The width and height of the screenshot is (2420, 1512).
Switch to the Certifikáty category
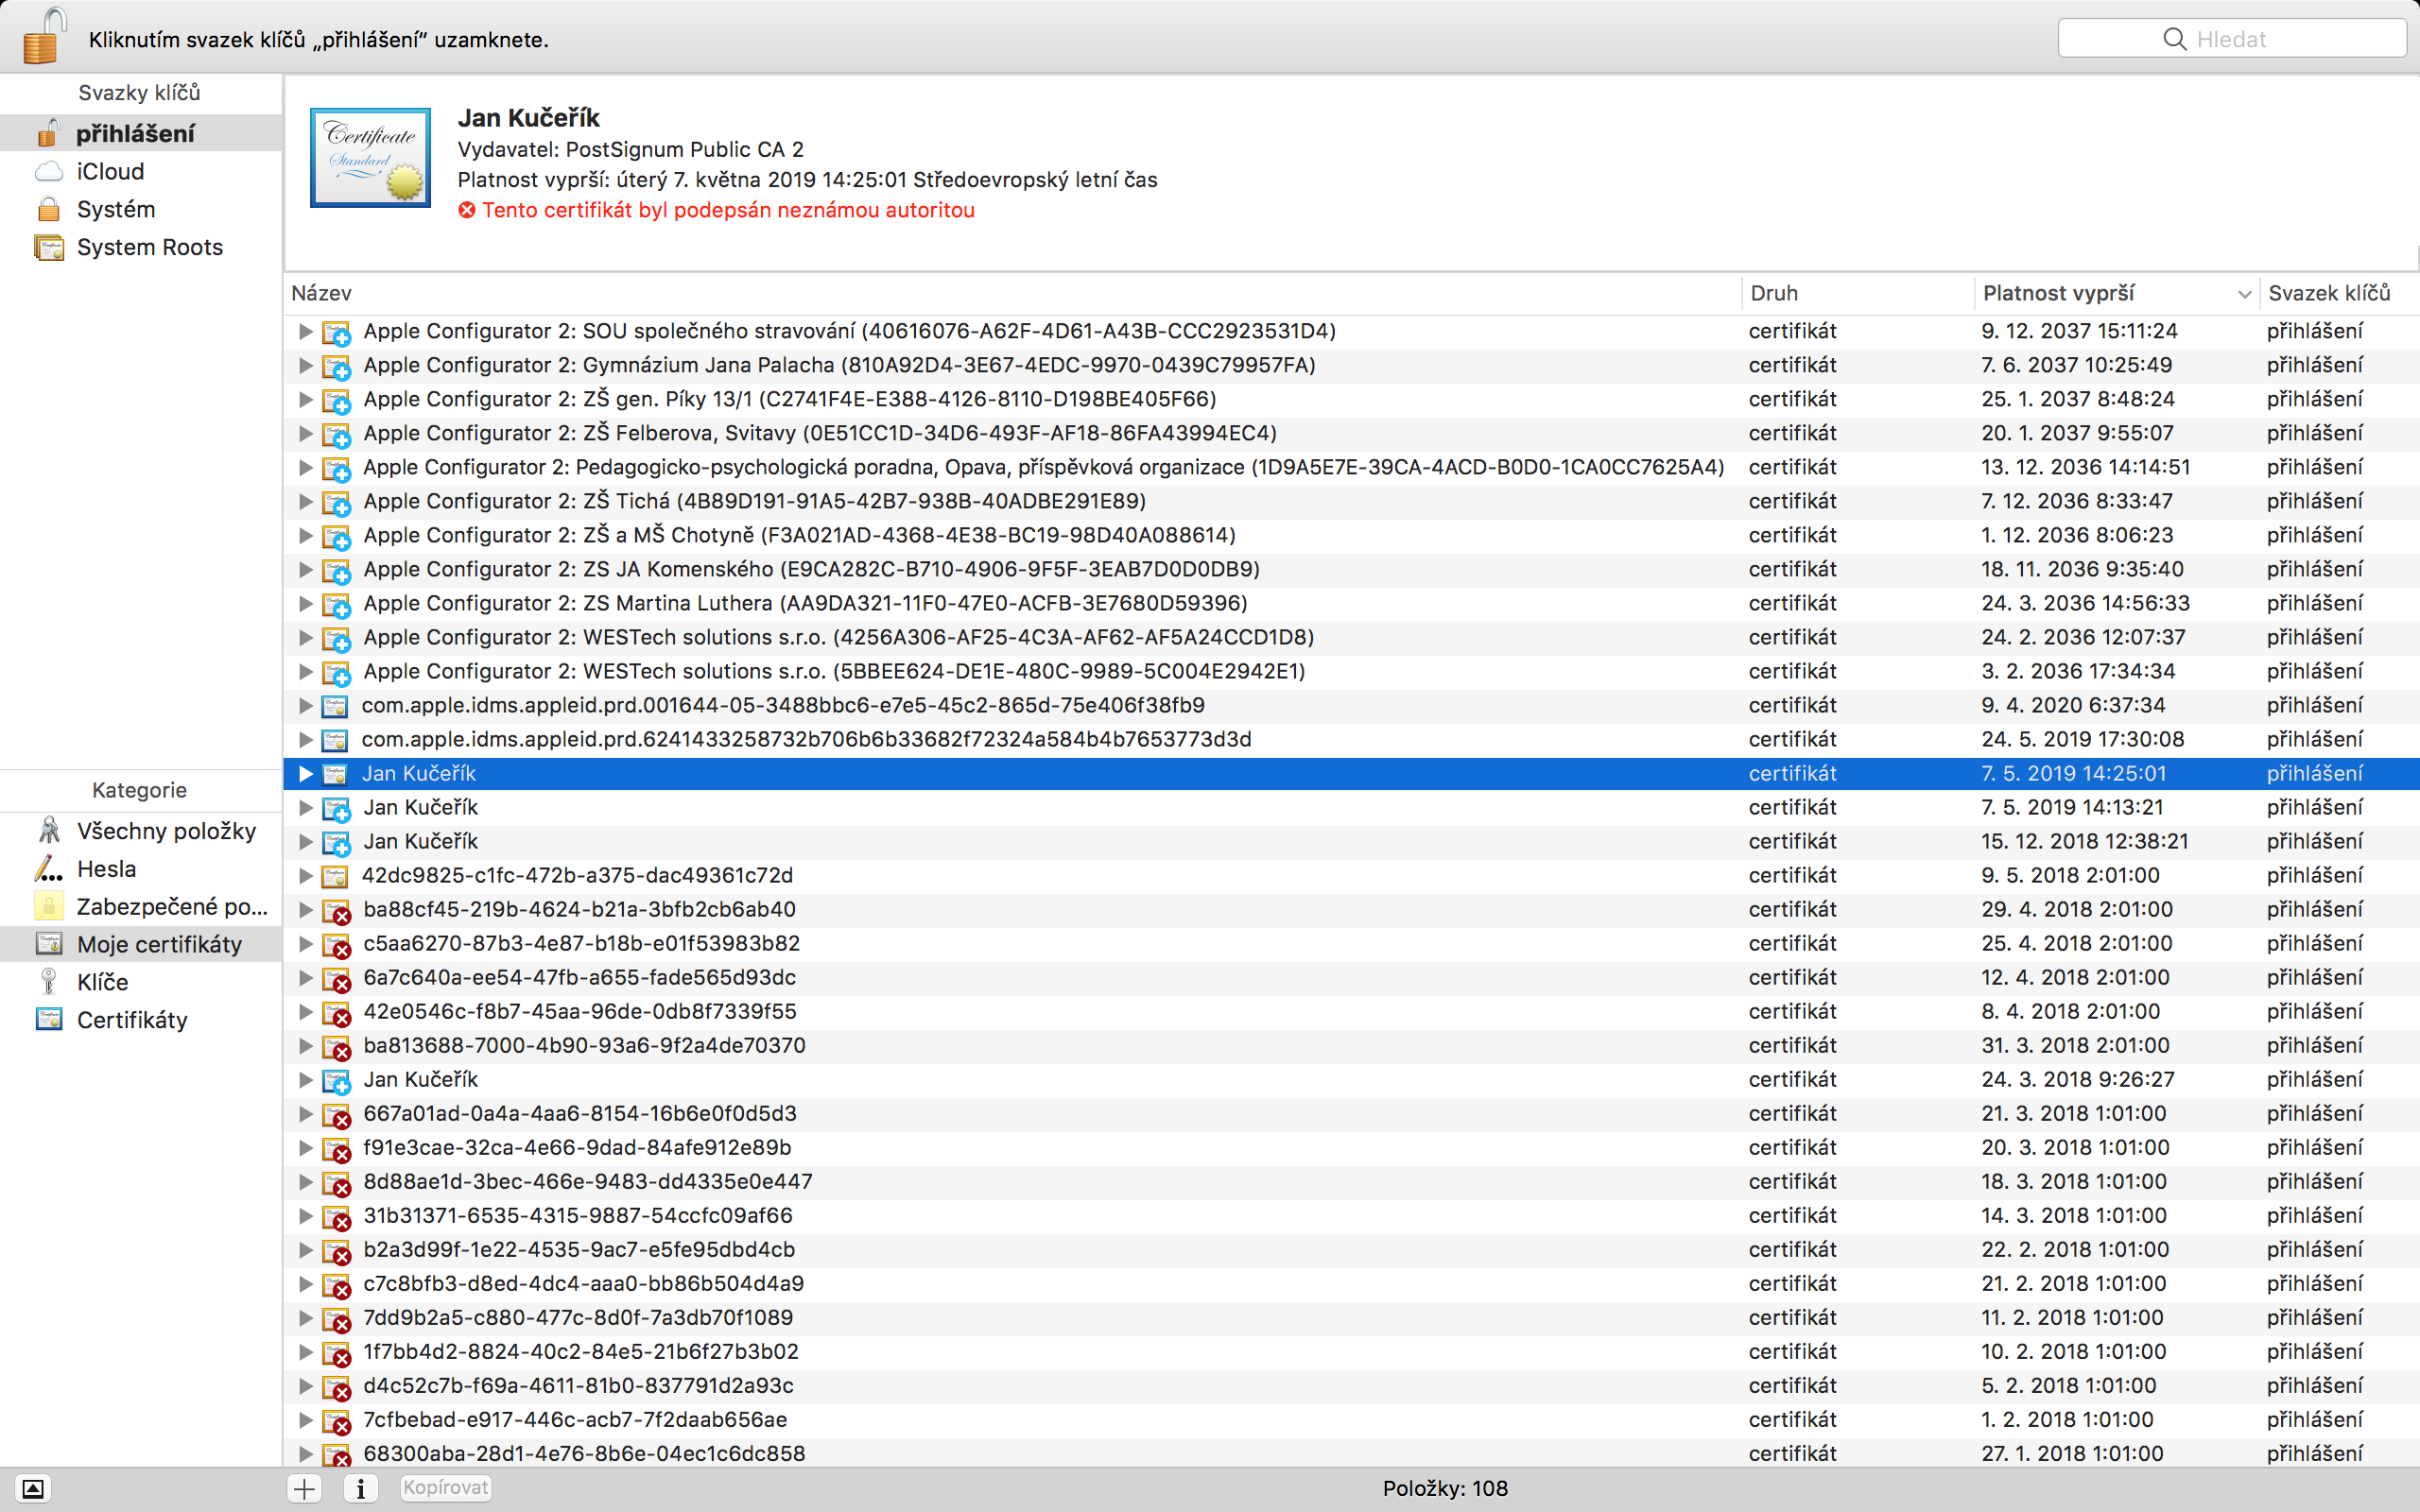(132, 1020)
